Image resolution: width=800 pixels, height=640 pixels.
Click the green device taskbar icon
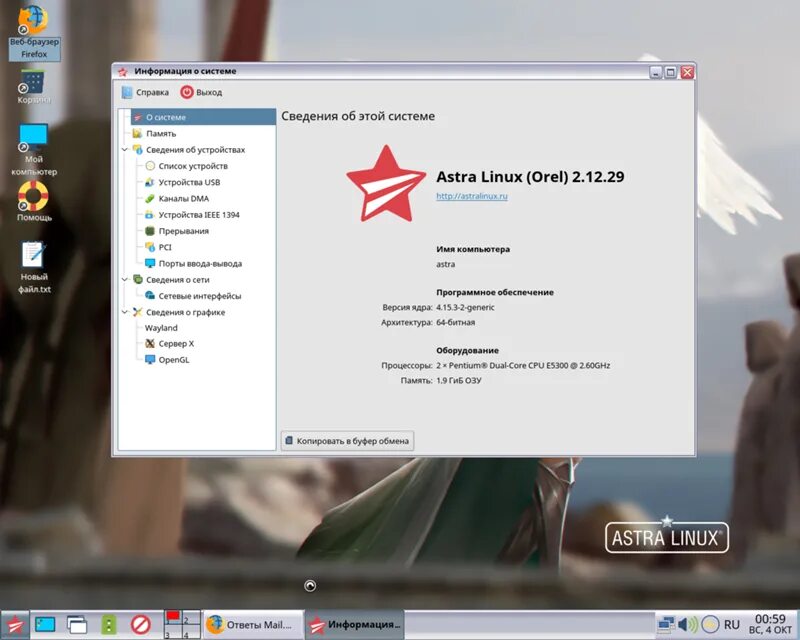(x=109, y=625)
